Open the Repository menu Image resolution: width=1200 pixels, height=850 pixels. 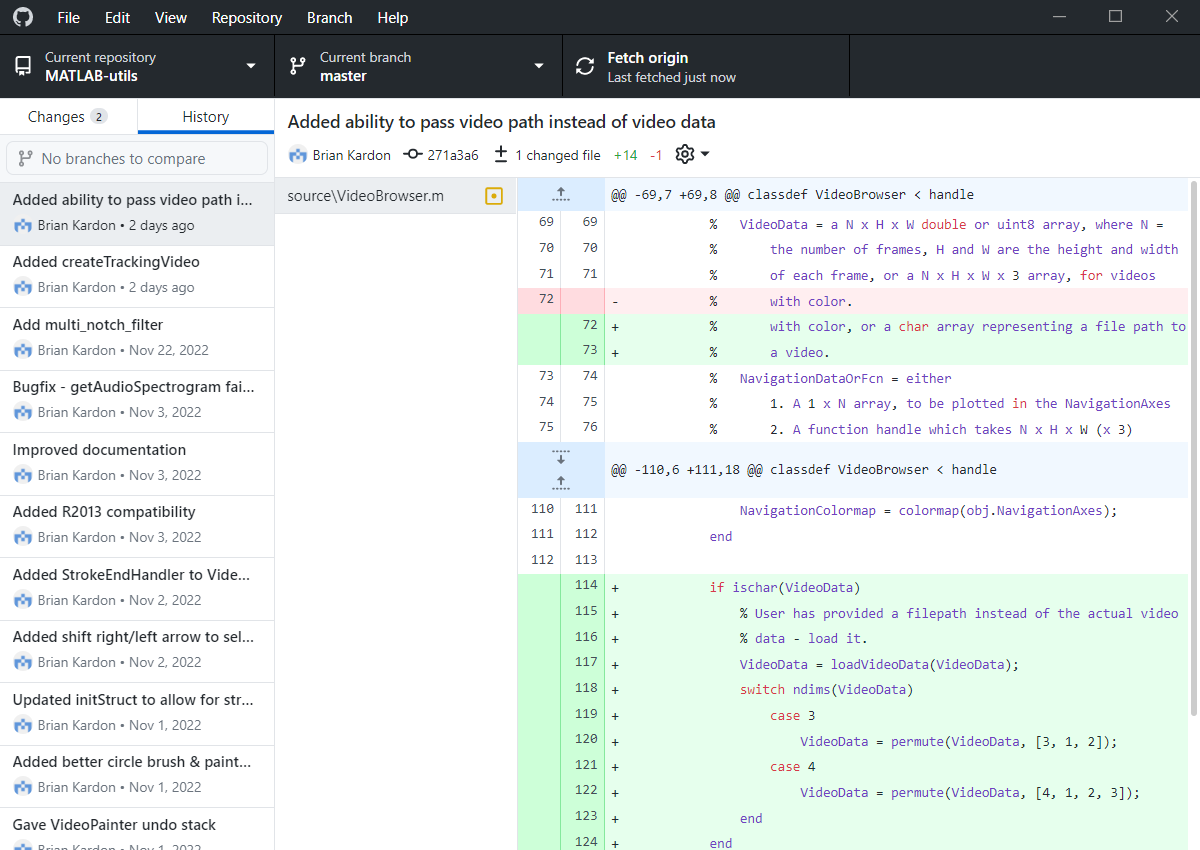pos(247,17)
